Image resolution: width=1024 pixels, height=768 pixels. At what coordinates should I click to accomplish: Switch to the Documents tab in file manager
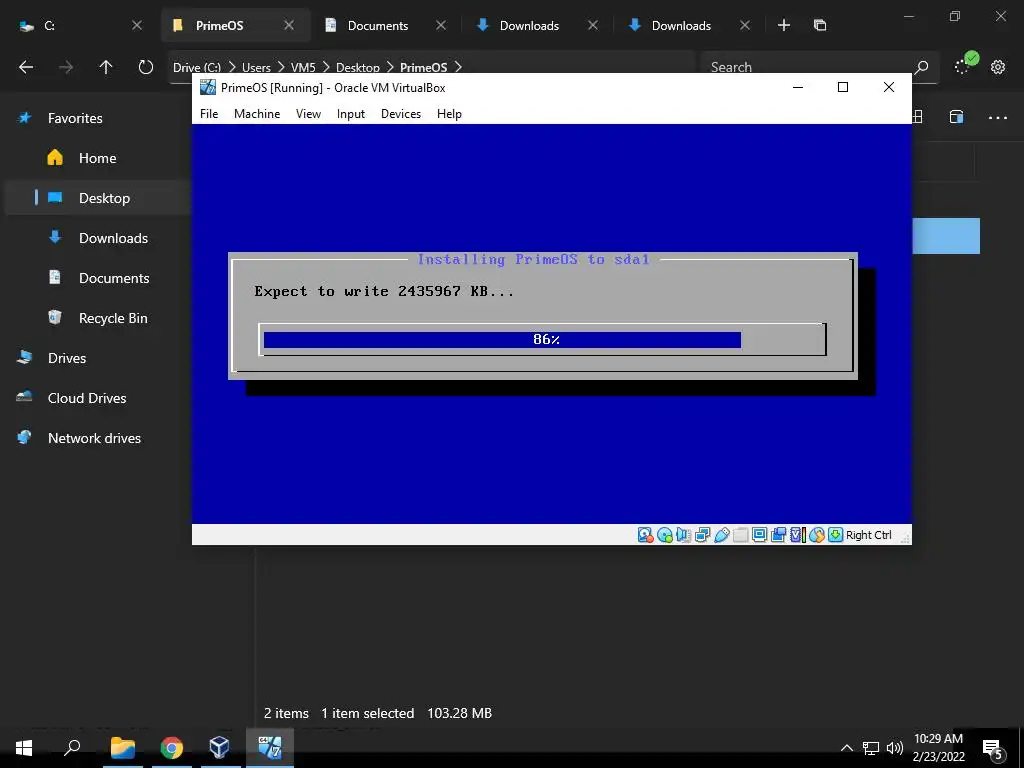[386, 25]
